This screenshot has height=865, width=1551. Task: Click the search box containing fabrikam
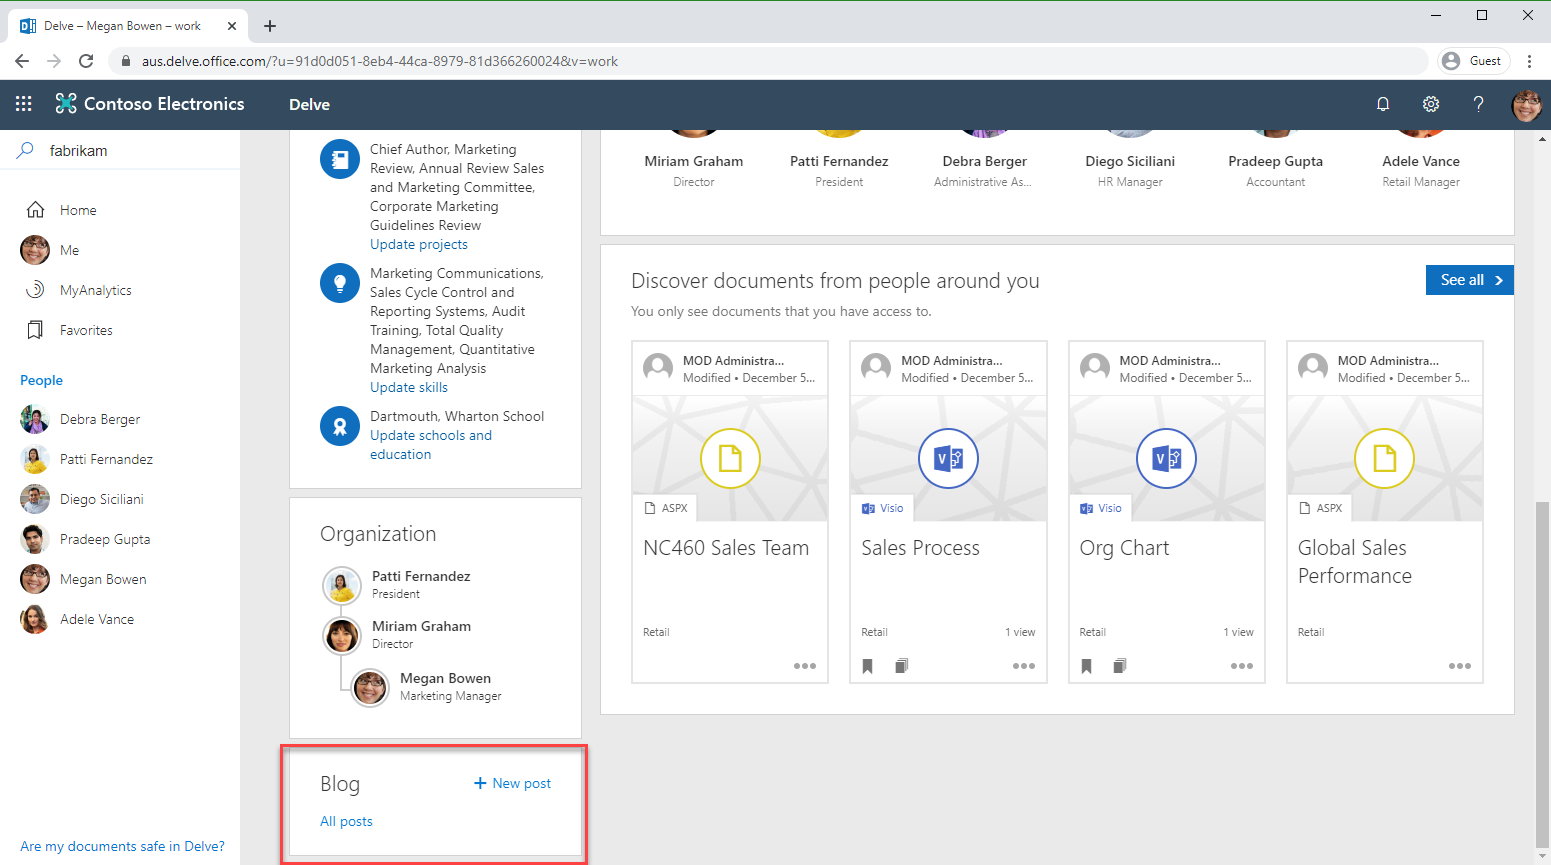(120, 150)
